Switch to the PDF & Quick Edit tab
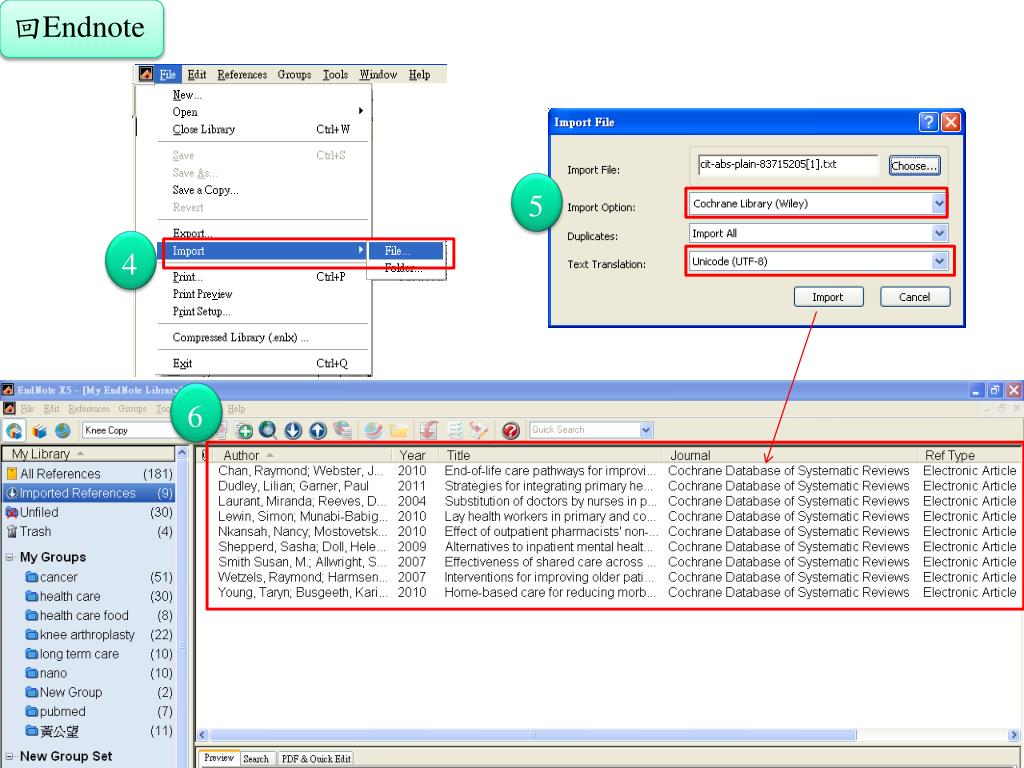The height and width of the screenshot is (768, 1024). 316,759
